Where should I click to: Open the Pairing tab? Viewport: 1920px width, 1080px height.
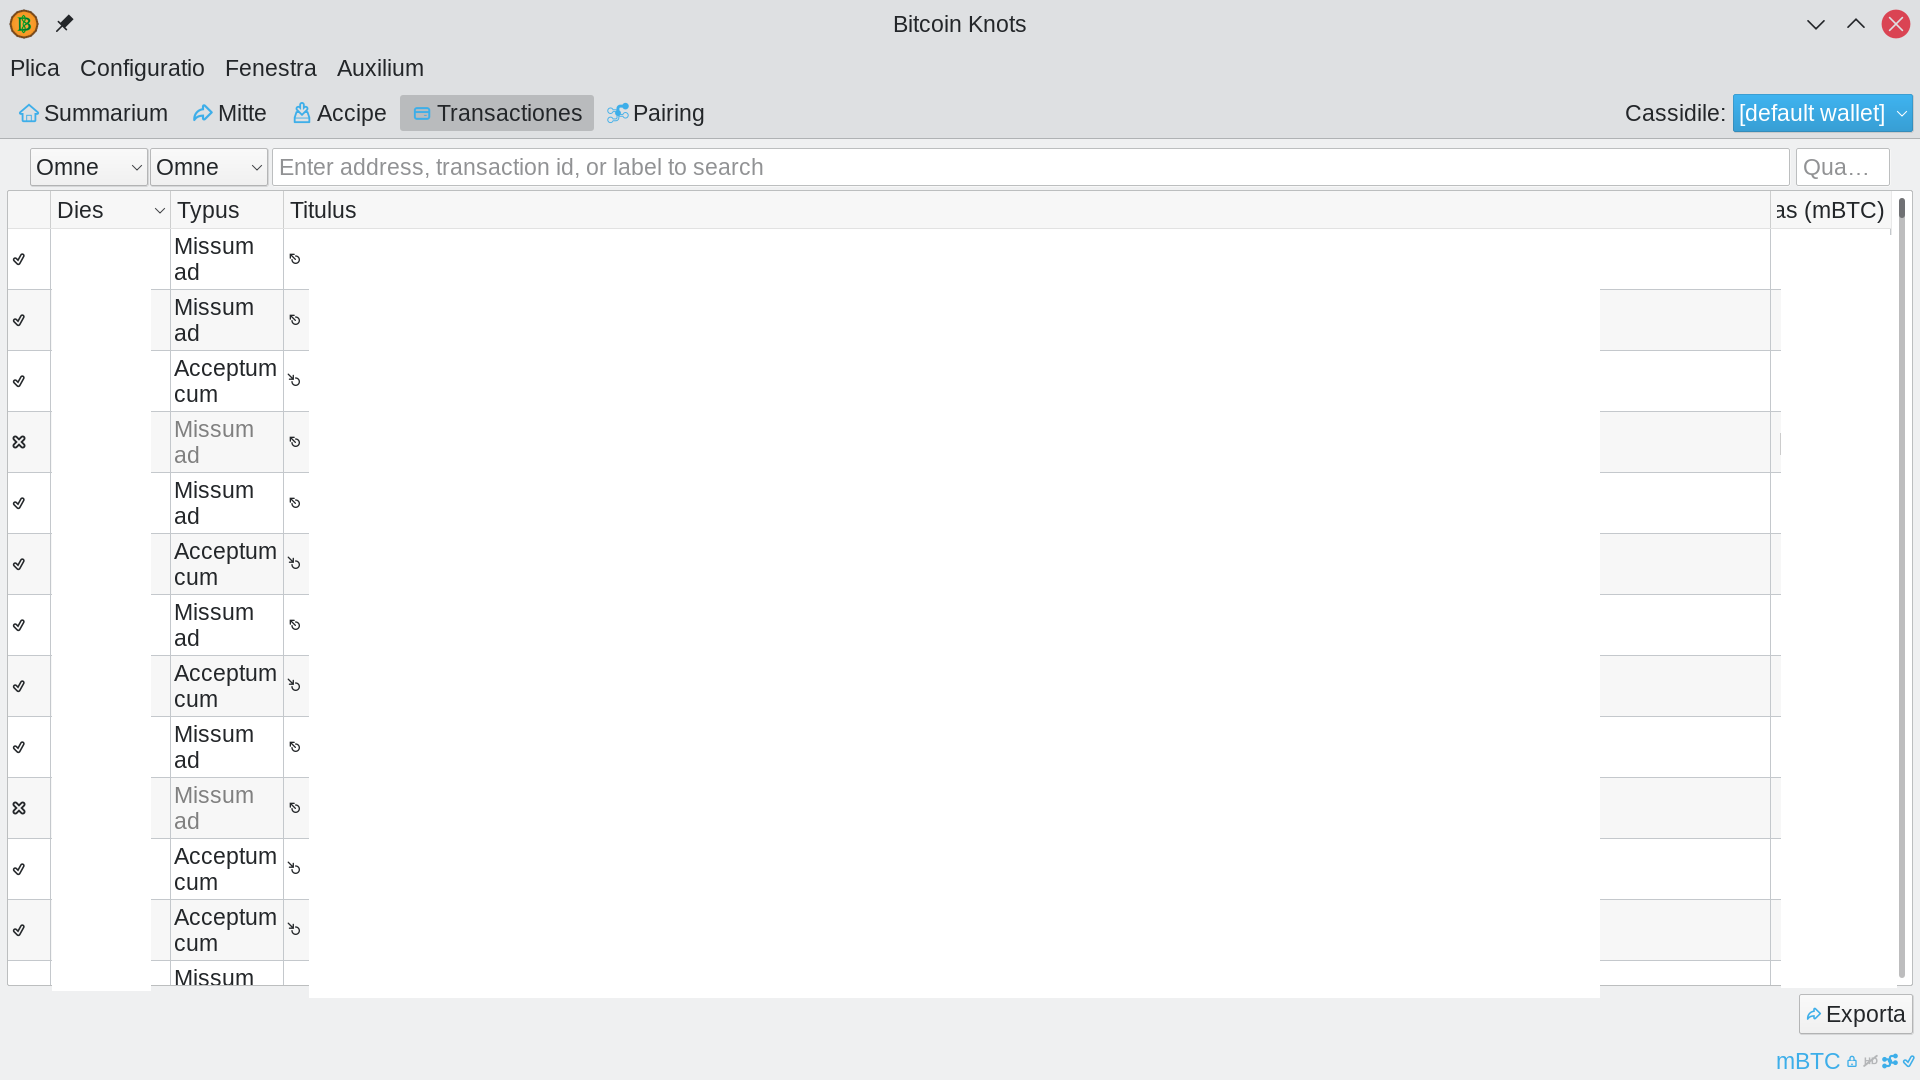click(x=656, y=113)
